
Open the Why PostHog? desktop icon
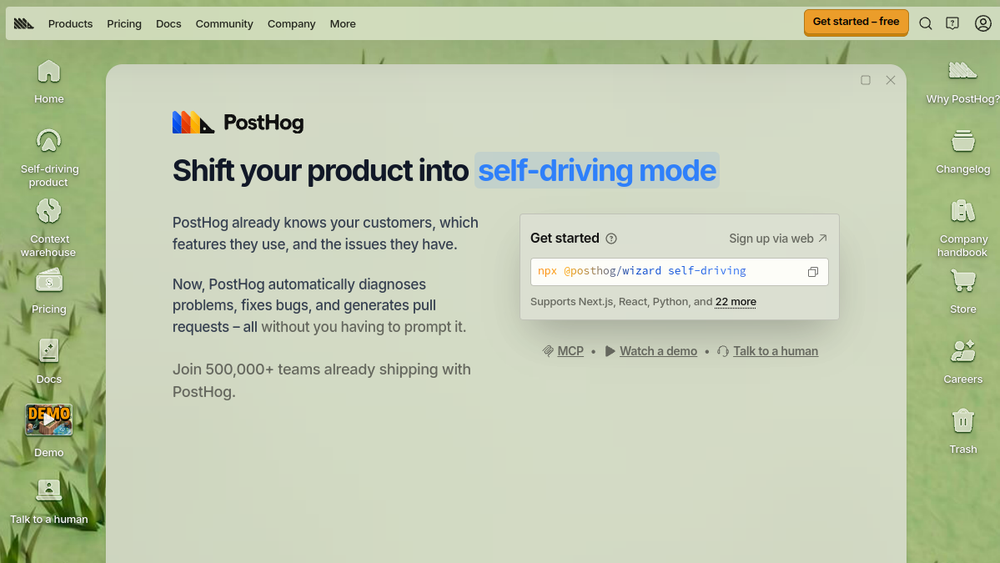point(963,82)
